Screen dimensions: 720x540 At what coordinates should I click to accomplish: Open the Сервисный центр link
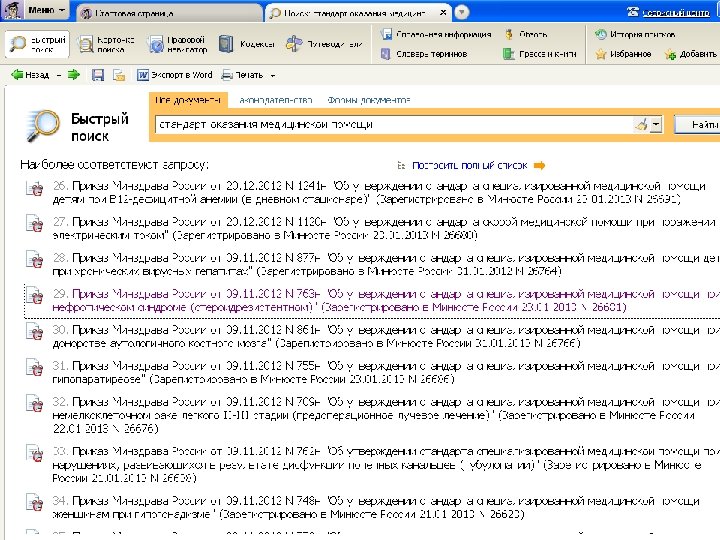669,12
